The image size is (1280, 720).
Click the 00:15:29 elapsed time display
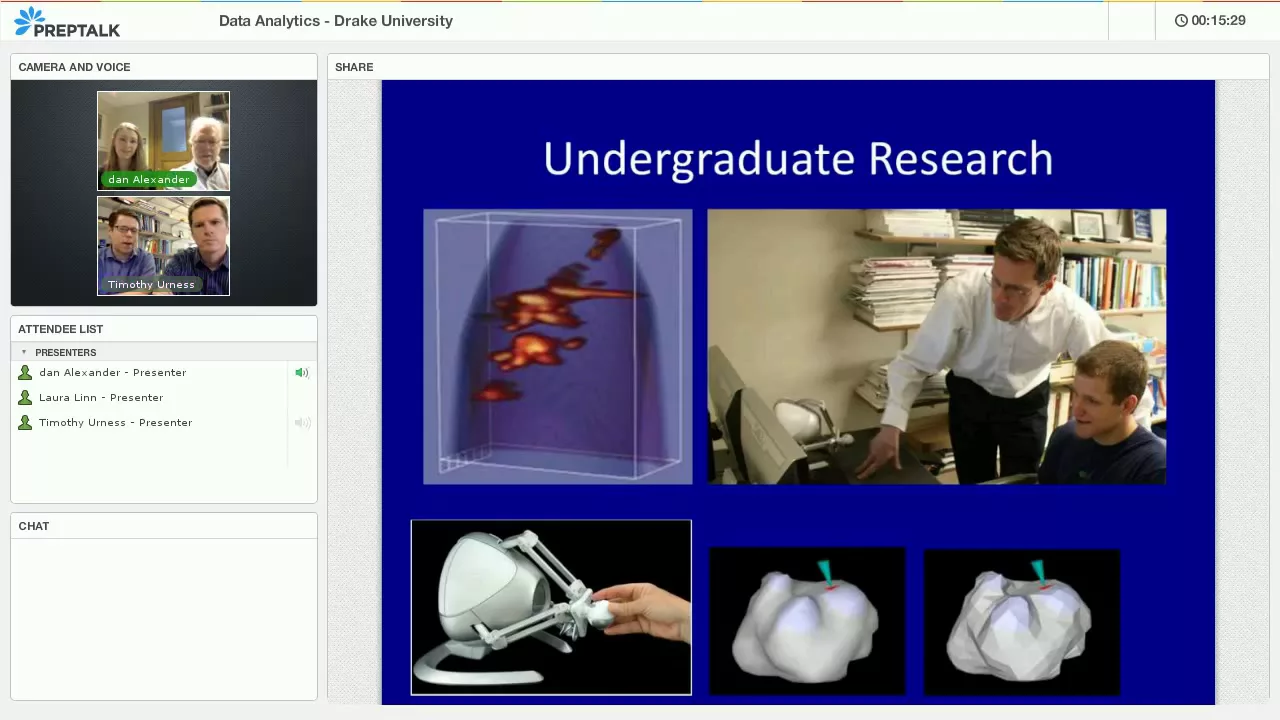(1218, 20)
